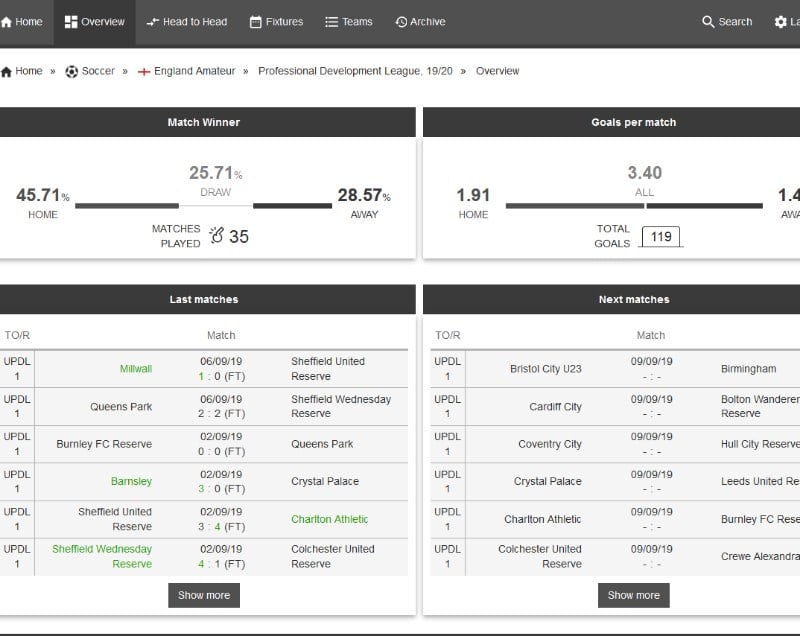The width and height of the screenshot is (800, 636).
Task: Select matches played count 35
Action: [239, 237]
